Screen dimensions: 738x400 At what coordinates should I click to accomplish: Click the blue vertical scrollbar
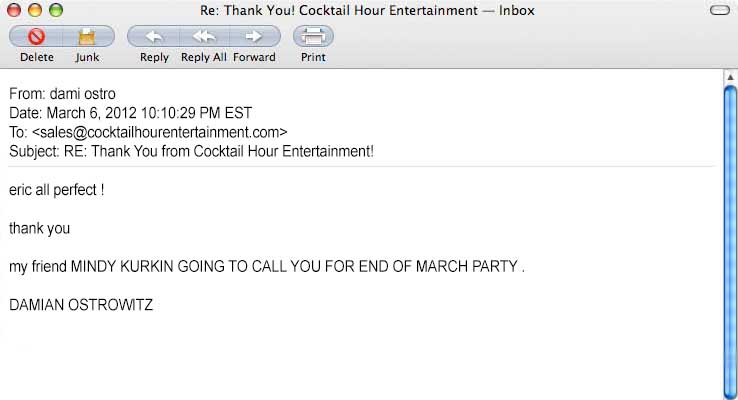point(730,230)
